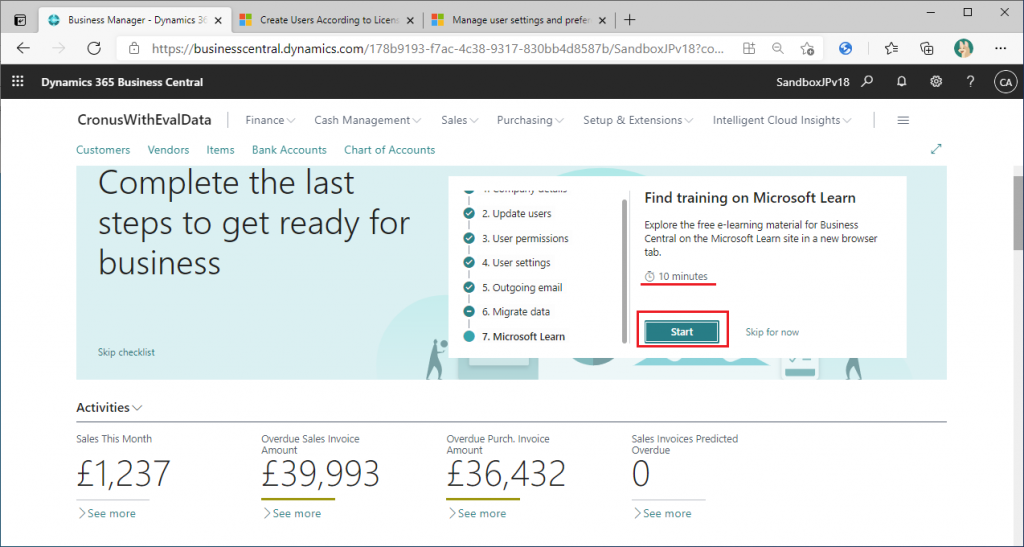Image resolution: width=1024 pixels, height=547 pixels.
Task: Open the Customers link
Action: coord(103,149)
